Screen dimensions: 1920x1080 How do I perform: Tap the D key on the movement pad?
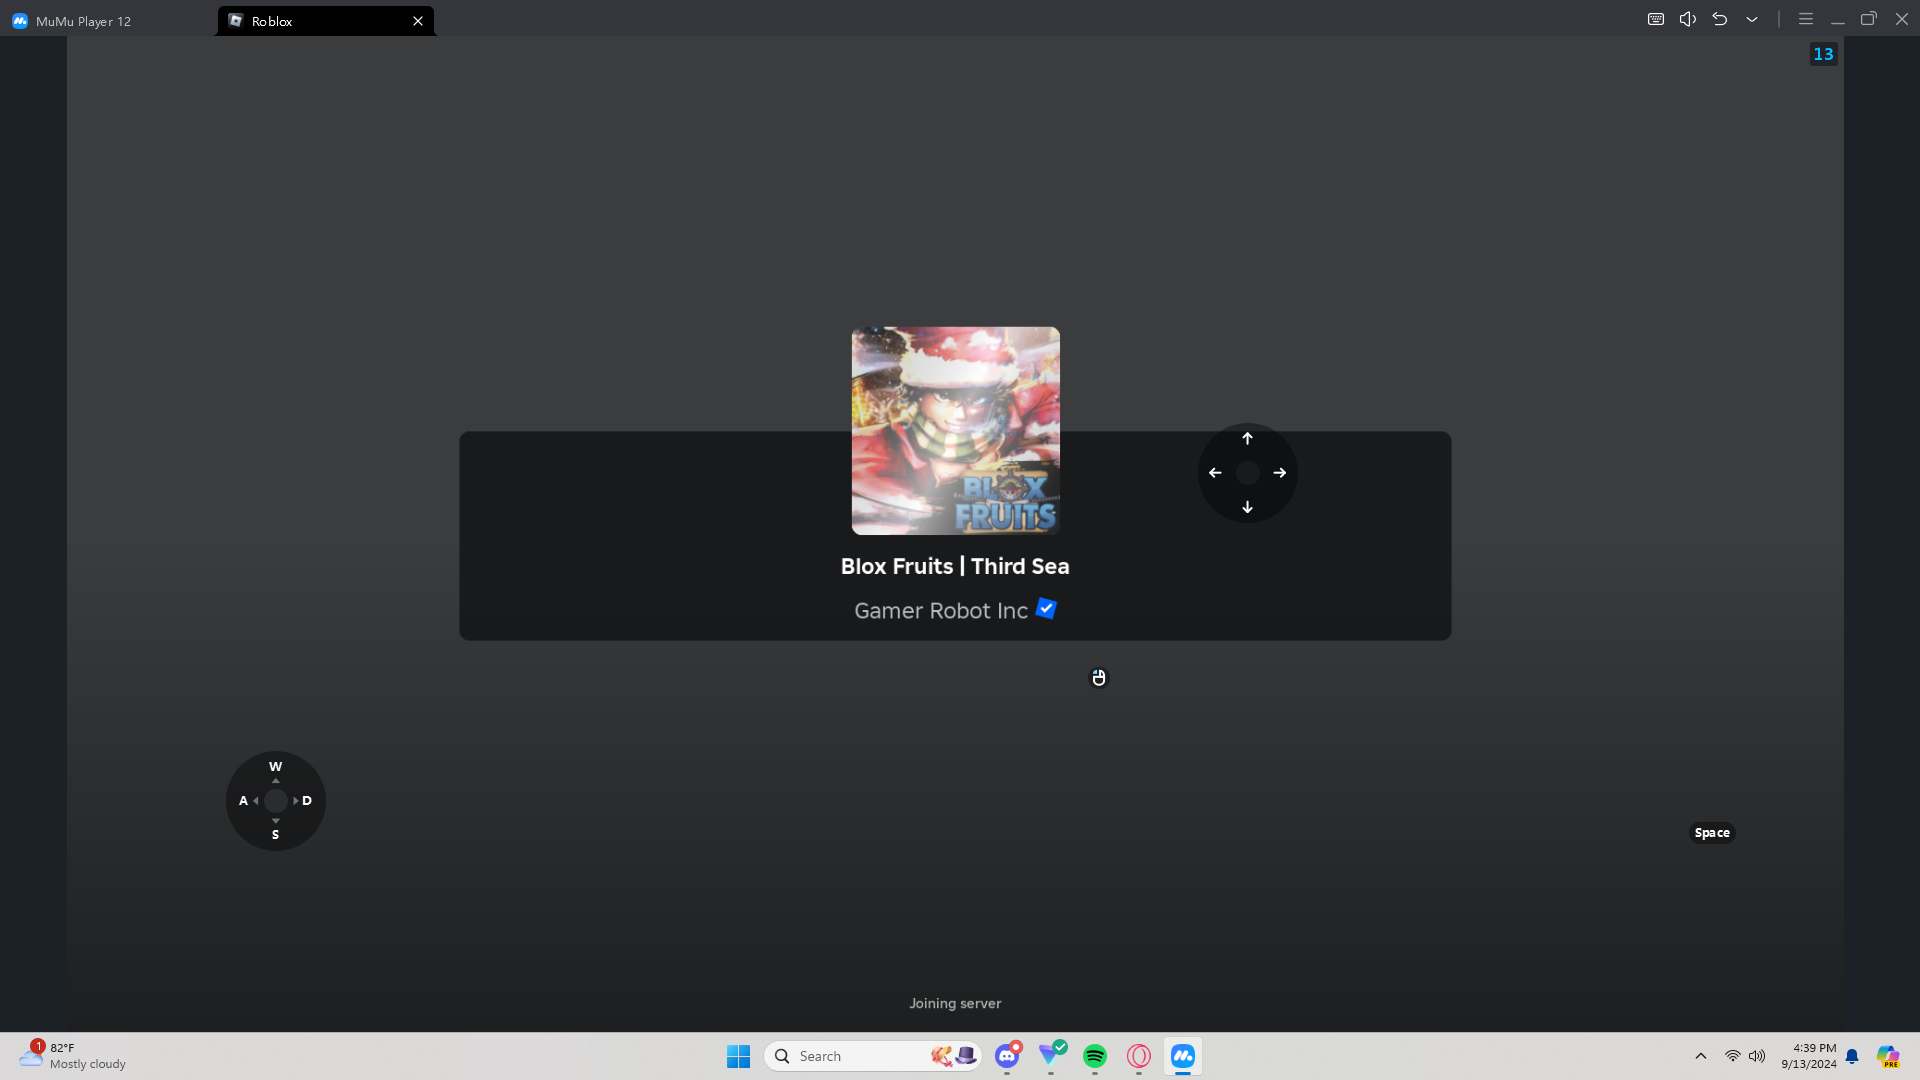click(307, 801)
